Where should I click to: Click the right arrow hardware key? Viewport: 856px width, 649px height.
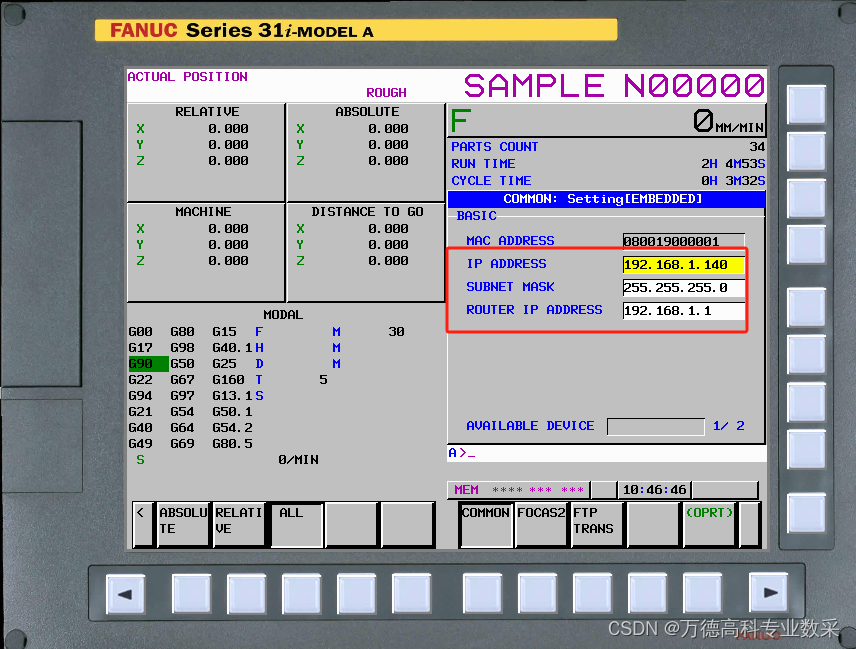pos(769,592)
